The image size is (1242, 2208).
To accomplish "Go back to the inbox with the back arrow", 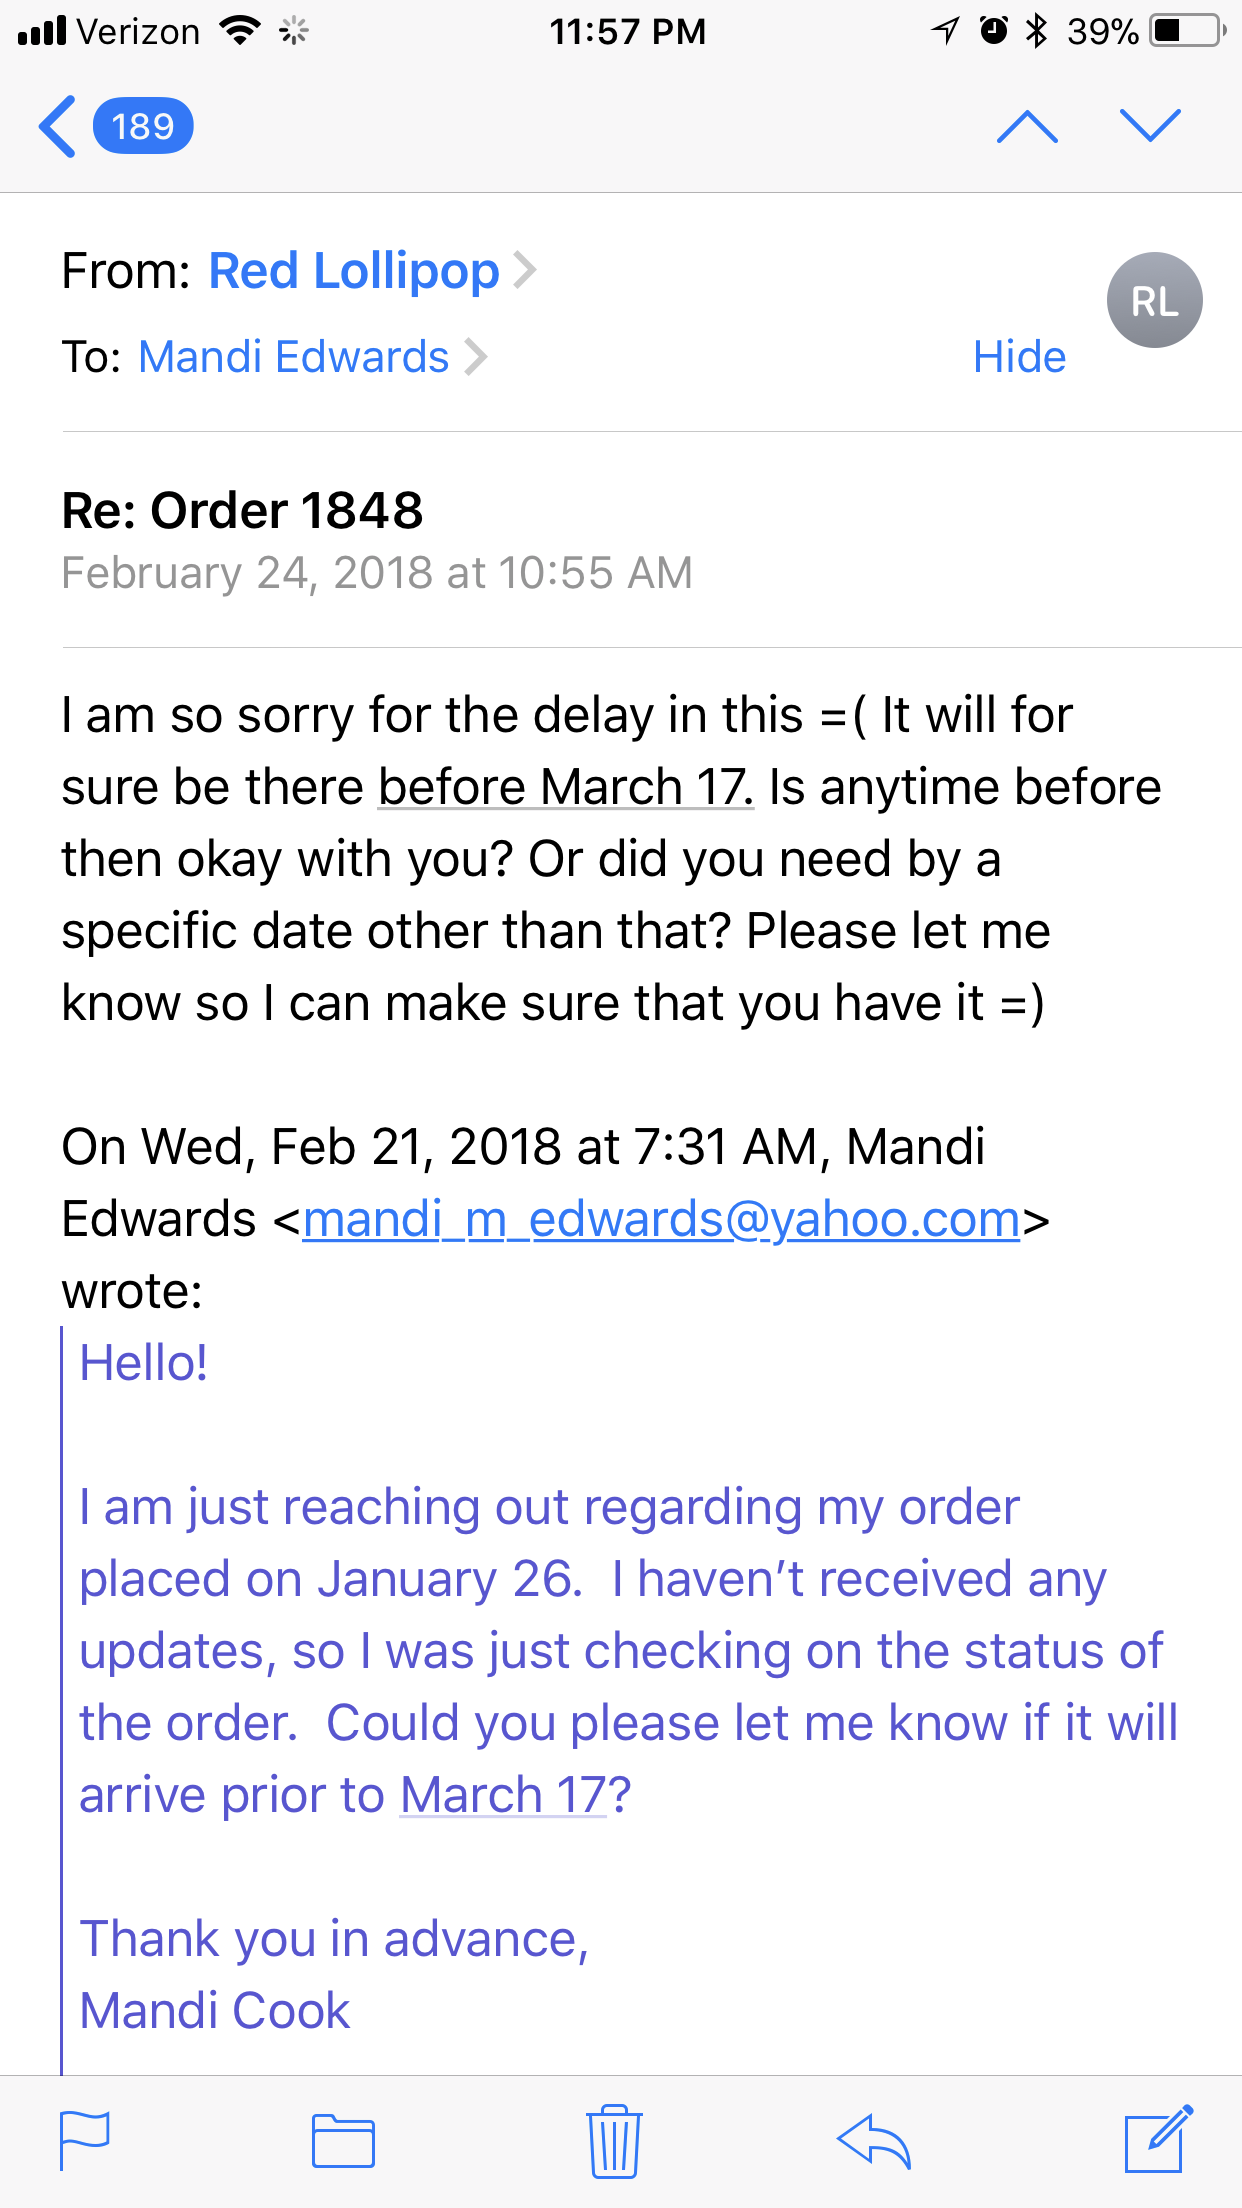I will (57, 127).
